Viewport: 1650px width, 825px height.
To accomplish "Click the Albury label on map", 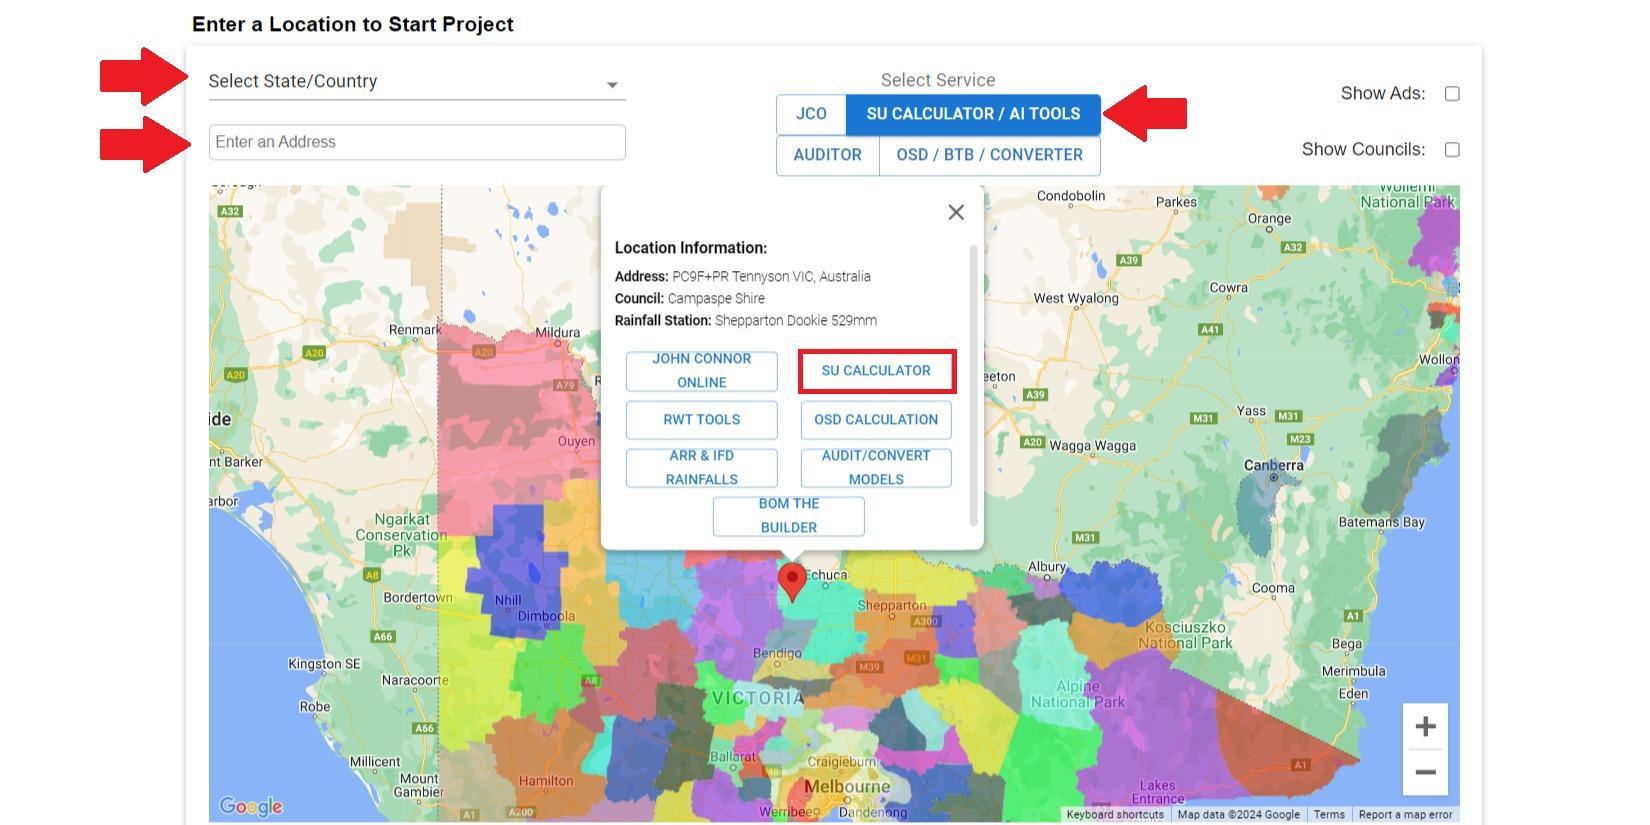I will point(1047,567).
